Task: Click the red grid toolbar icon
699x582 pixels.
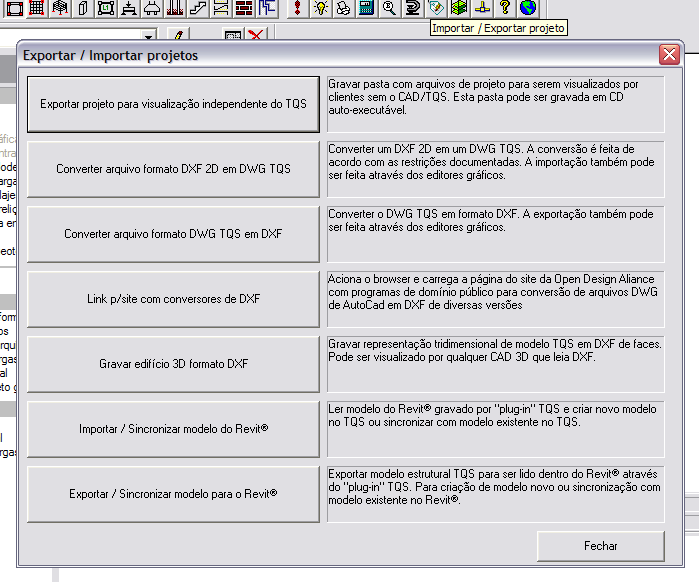Action: [36, 8]
